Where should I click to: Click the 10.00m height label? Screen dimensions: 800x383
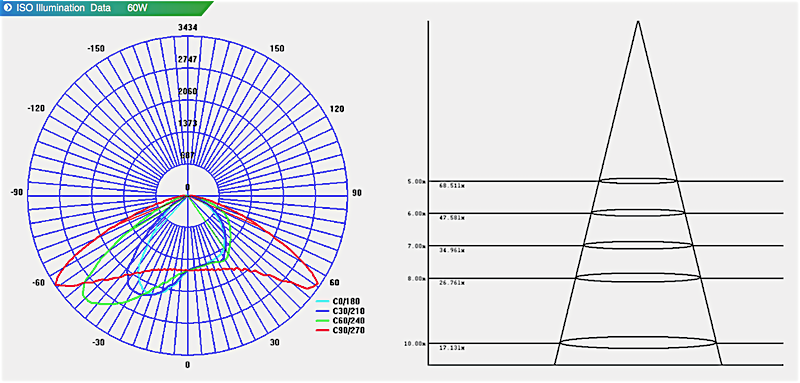[414, 344]
